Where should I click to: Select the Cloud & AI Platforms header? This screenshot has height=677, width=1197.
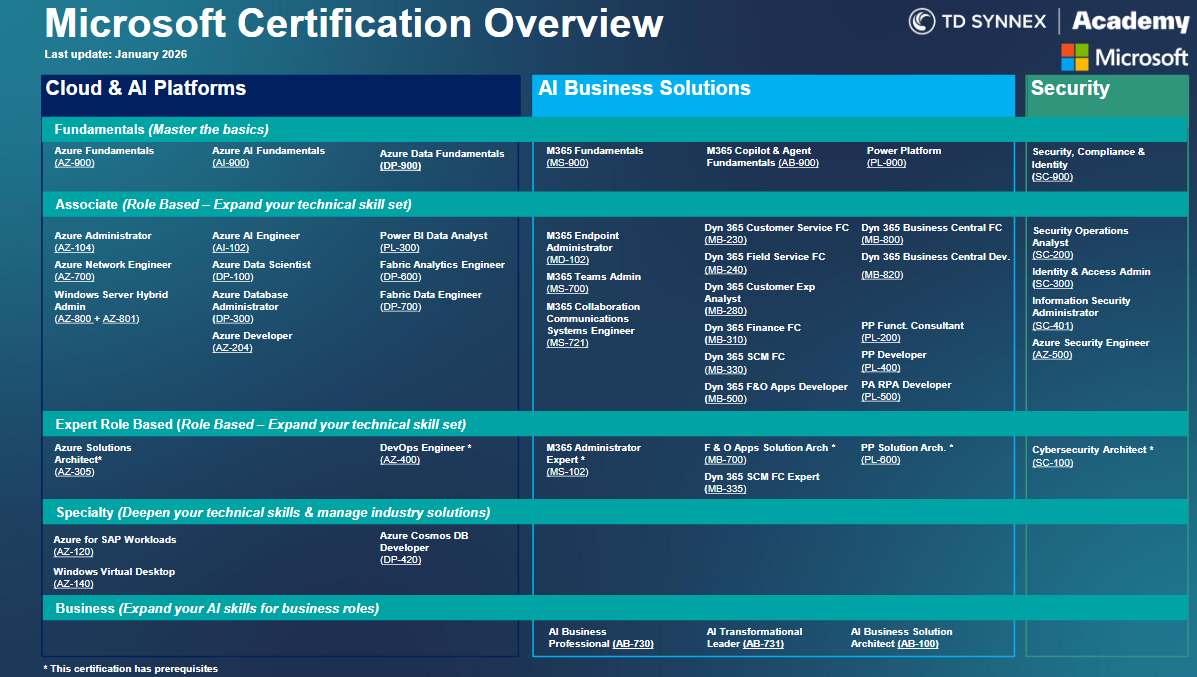pyautogui.click(x=146, y=88)
